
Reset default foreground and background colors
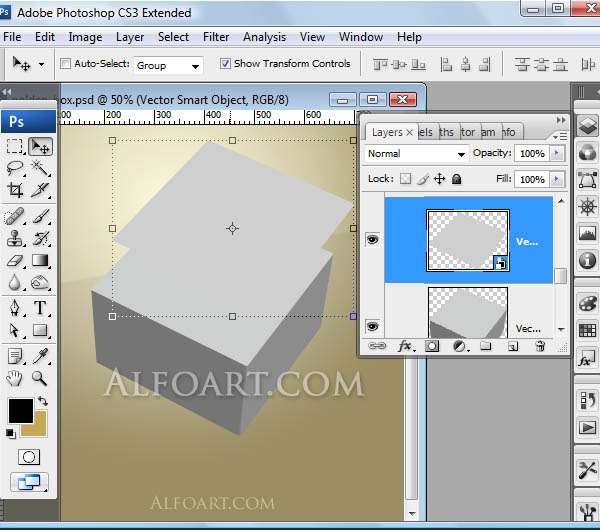click(x=11, y=434)
